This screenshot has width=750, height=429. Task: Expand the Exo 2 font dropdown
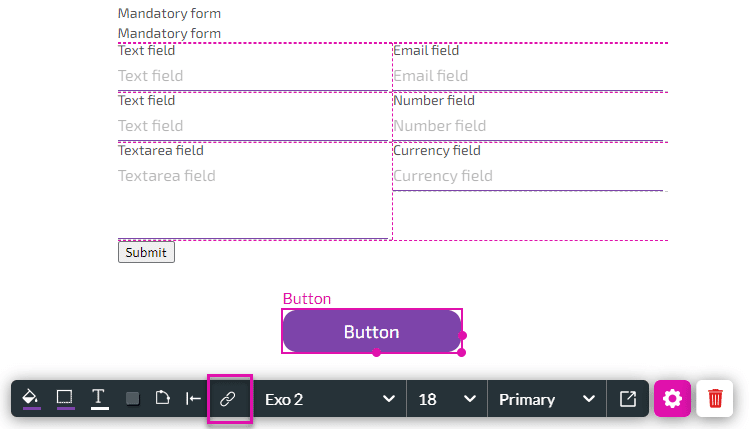coord(330,399)
